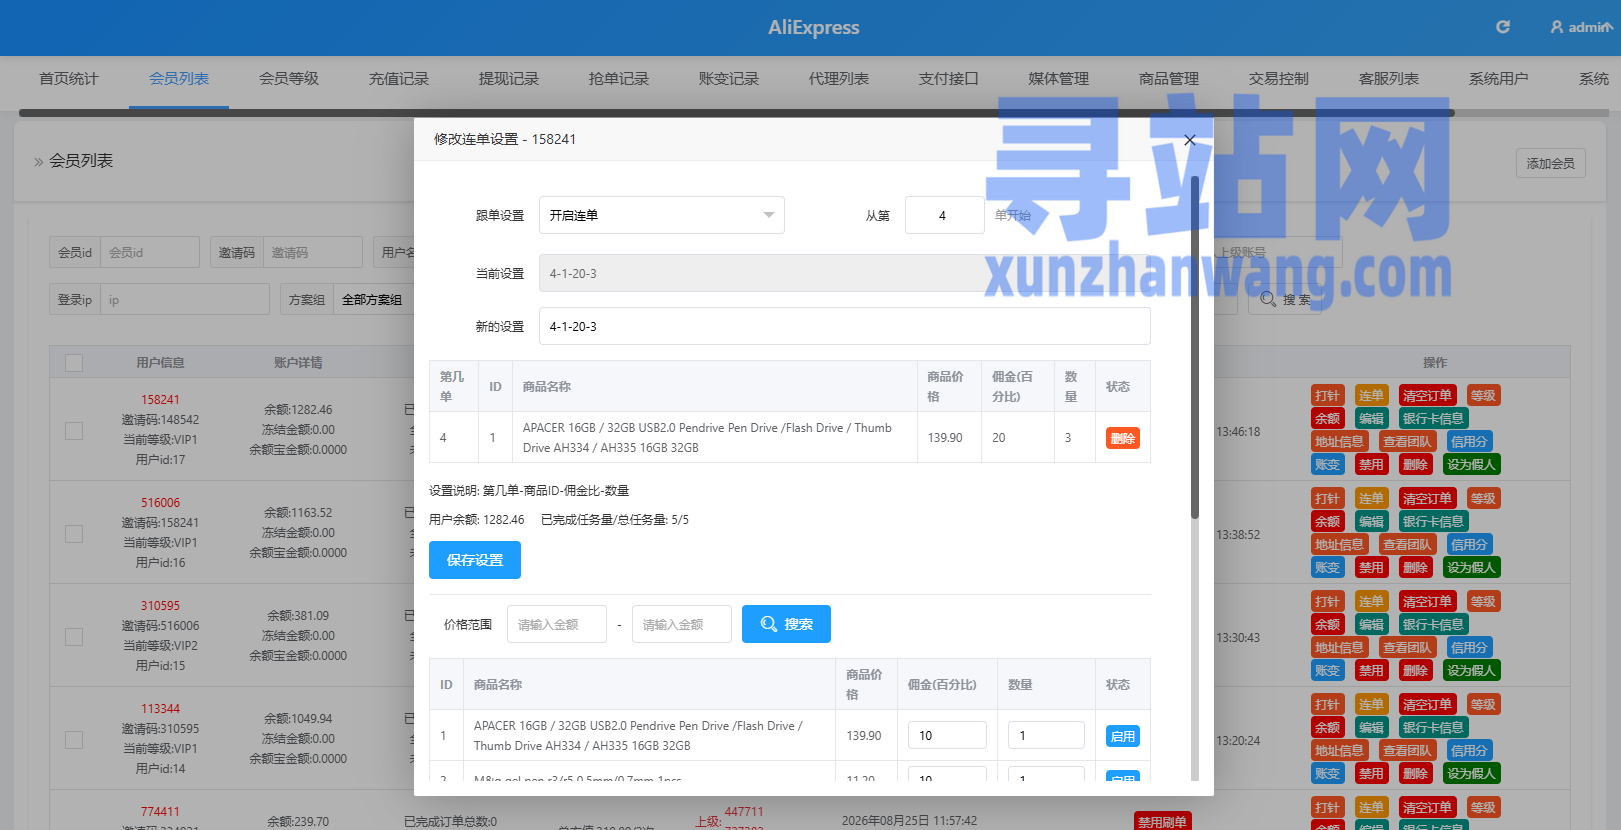
Task: Click 查看团队 for user 158241
Action: pos(1407,441)
